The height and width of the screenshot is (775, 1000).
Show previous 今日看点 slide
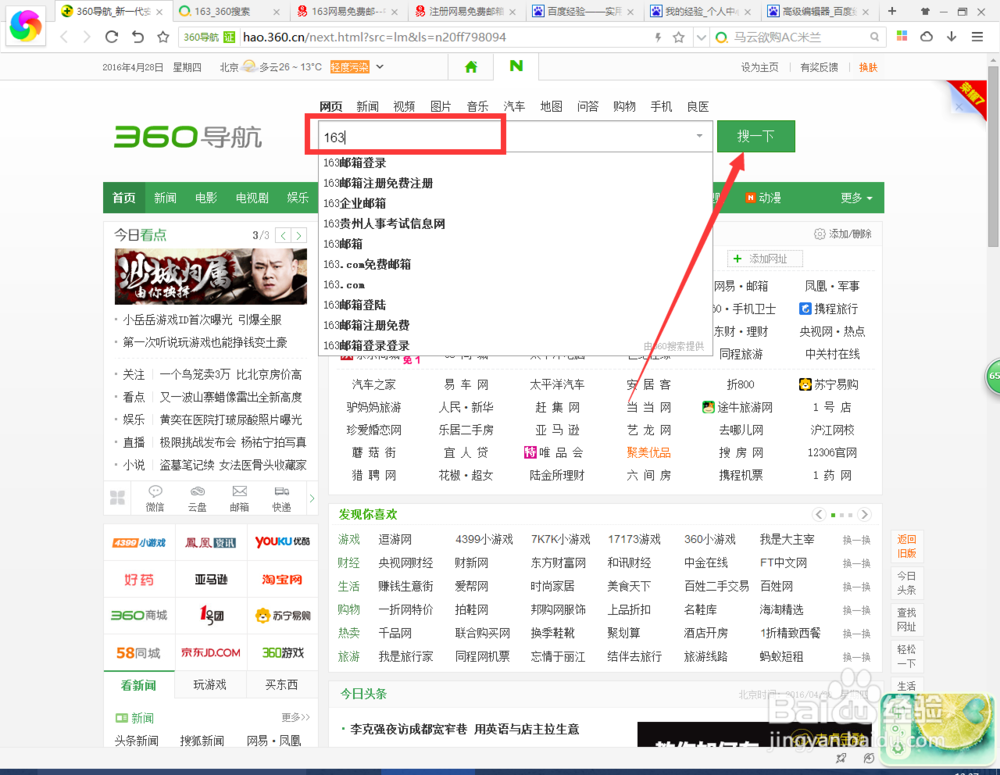(283, 235)
